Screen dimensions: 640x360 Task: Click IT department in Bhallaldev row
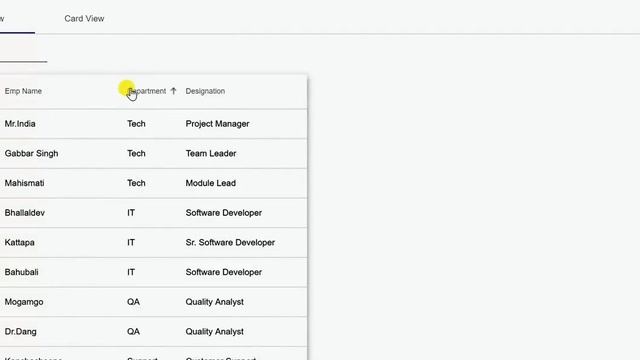131,213
